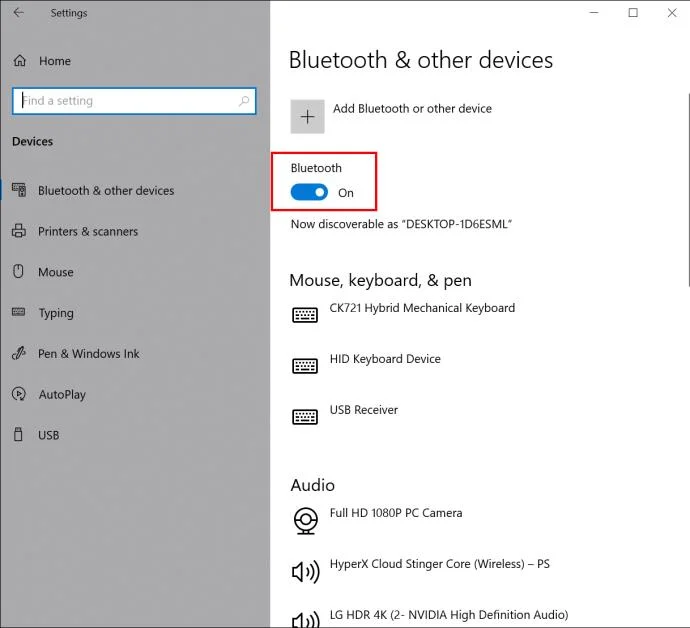Click the Mouse icon in sidebar
The height and width of the screenshot is (628, 690).
click(18, 271)
